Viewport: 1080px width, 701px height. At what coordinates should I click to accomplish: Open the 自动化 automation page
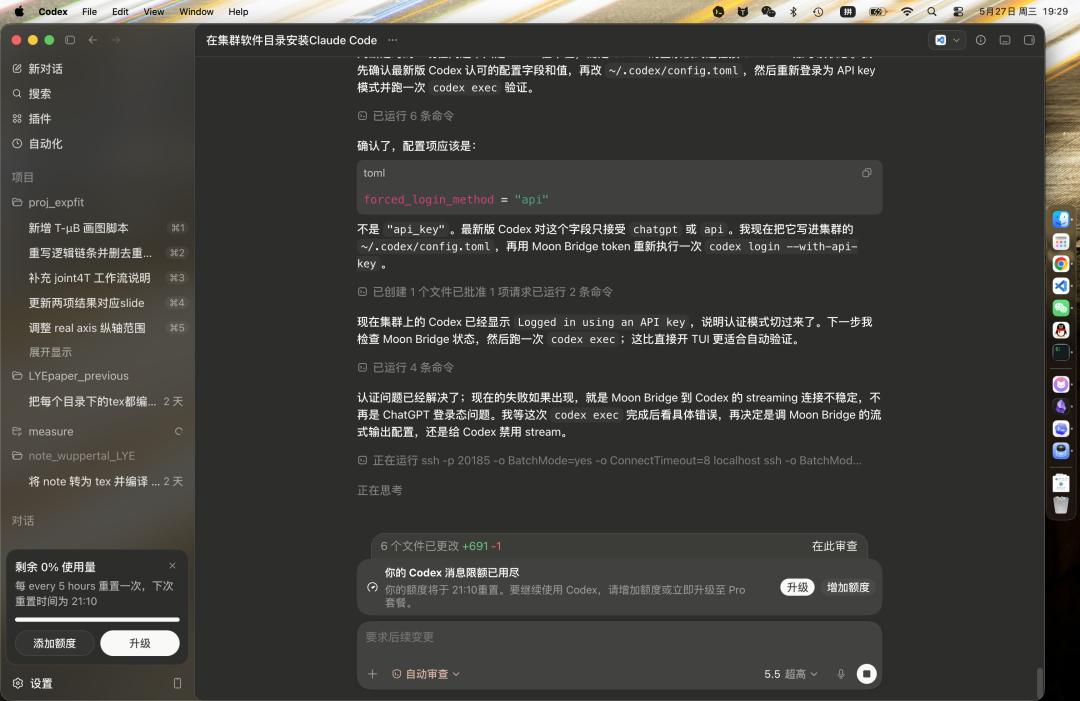[45, 143]
